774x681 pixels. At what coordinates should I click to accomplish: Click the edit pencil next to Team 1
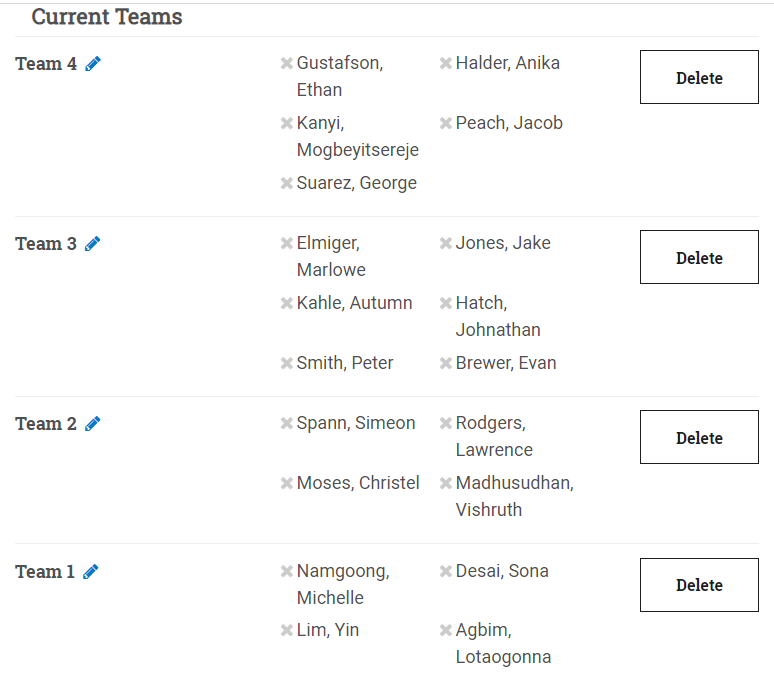tap(91, 572)
